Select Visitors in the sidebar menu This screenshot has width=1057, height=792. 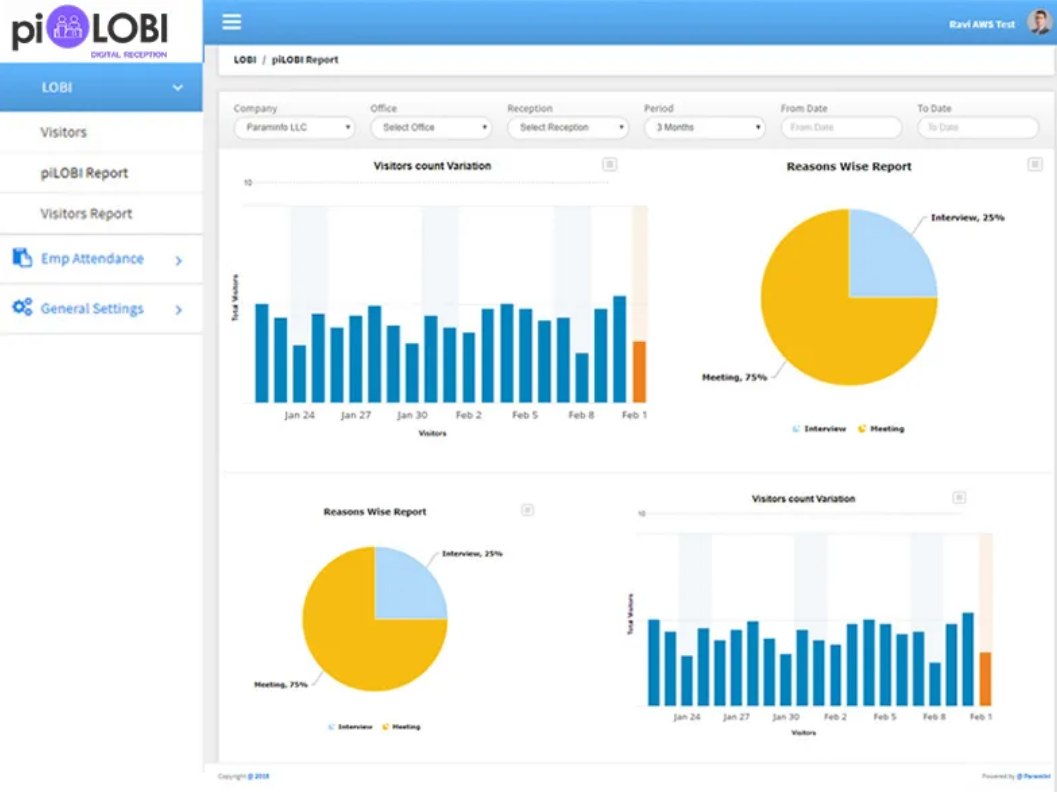tap(63, 132)
